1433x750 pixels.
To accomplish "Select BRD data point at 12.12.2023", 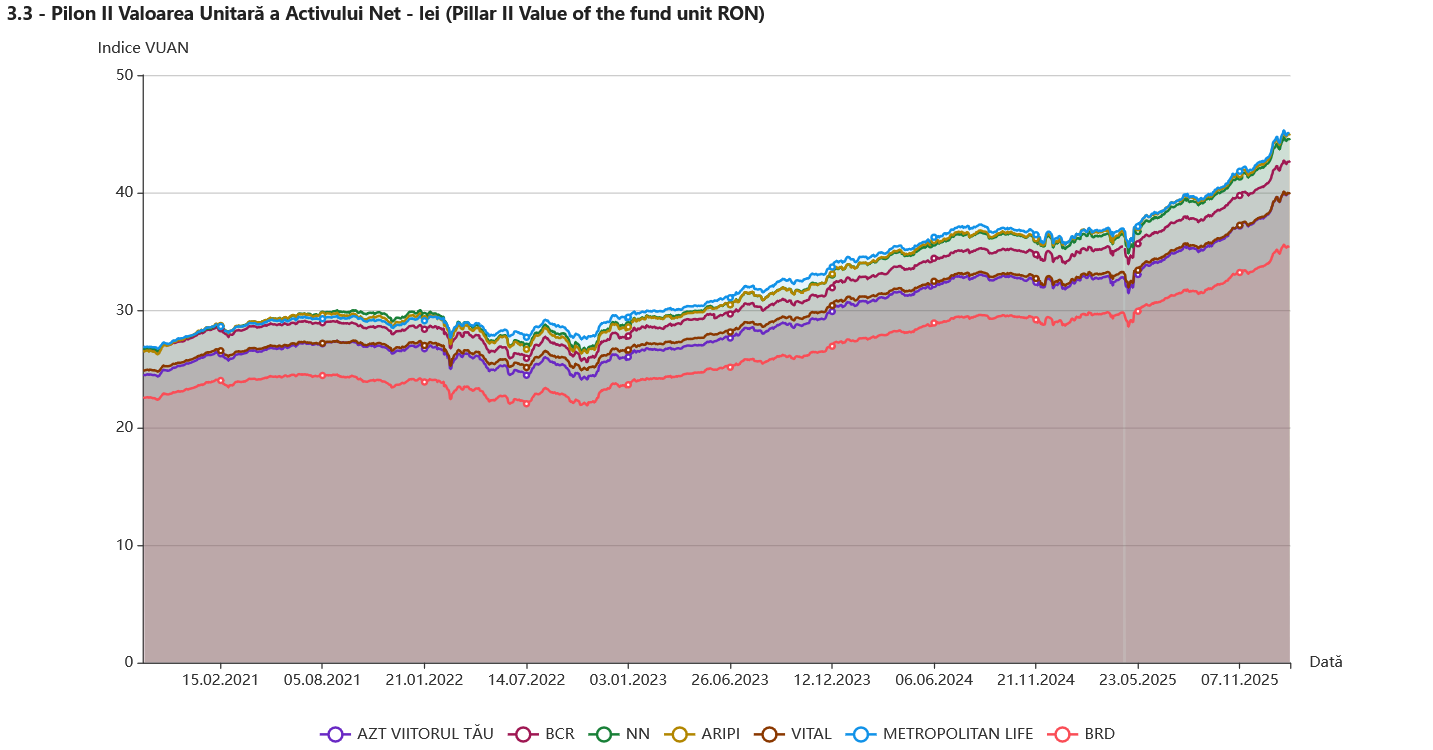I will click(832, 346).
